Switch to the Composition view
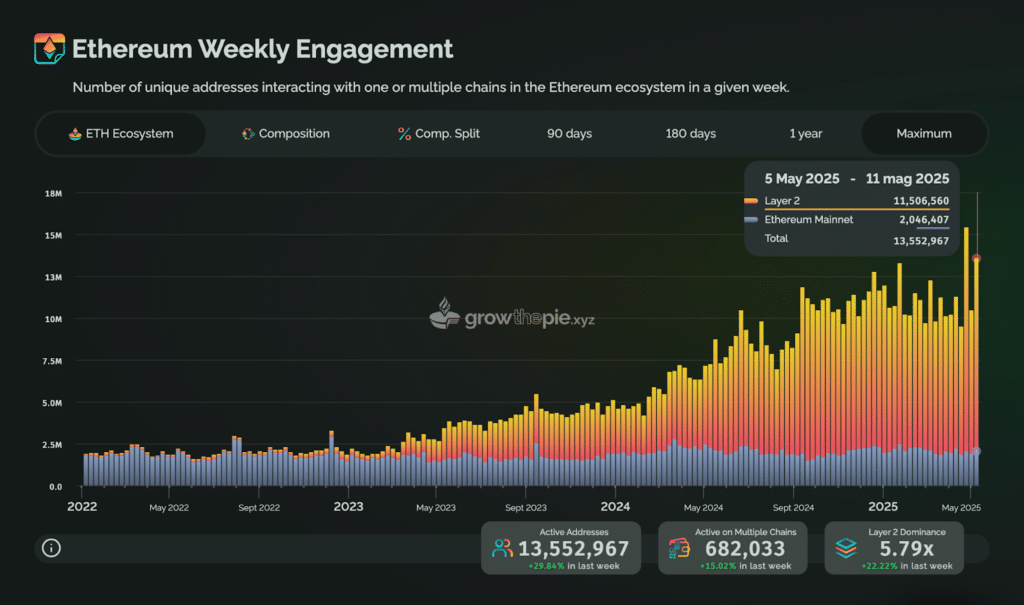 click(285, 133)
